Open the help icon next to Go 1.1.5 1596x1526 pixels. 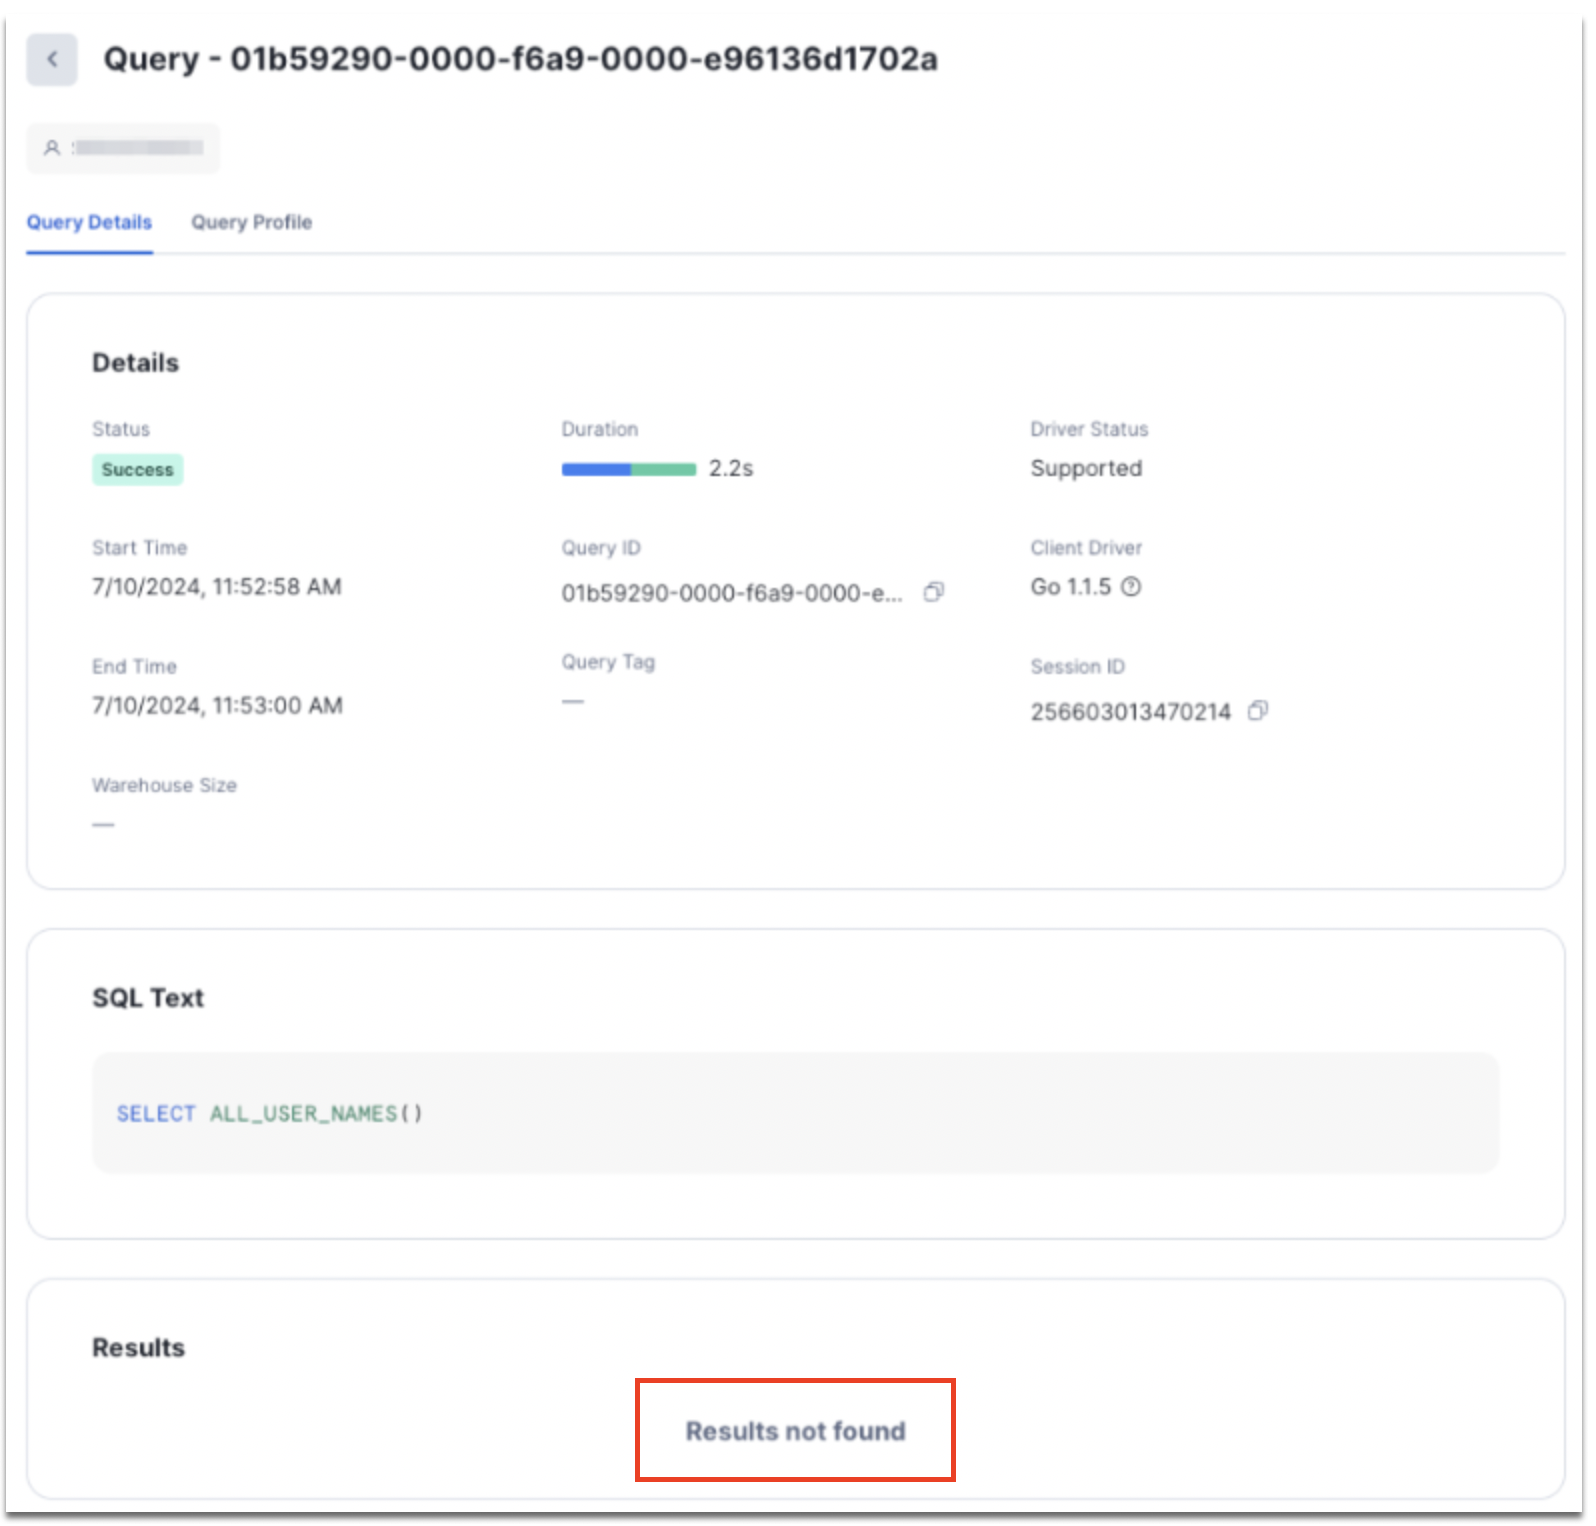[x=1131, y=587]
